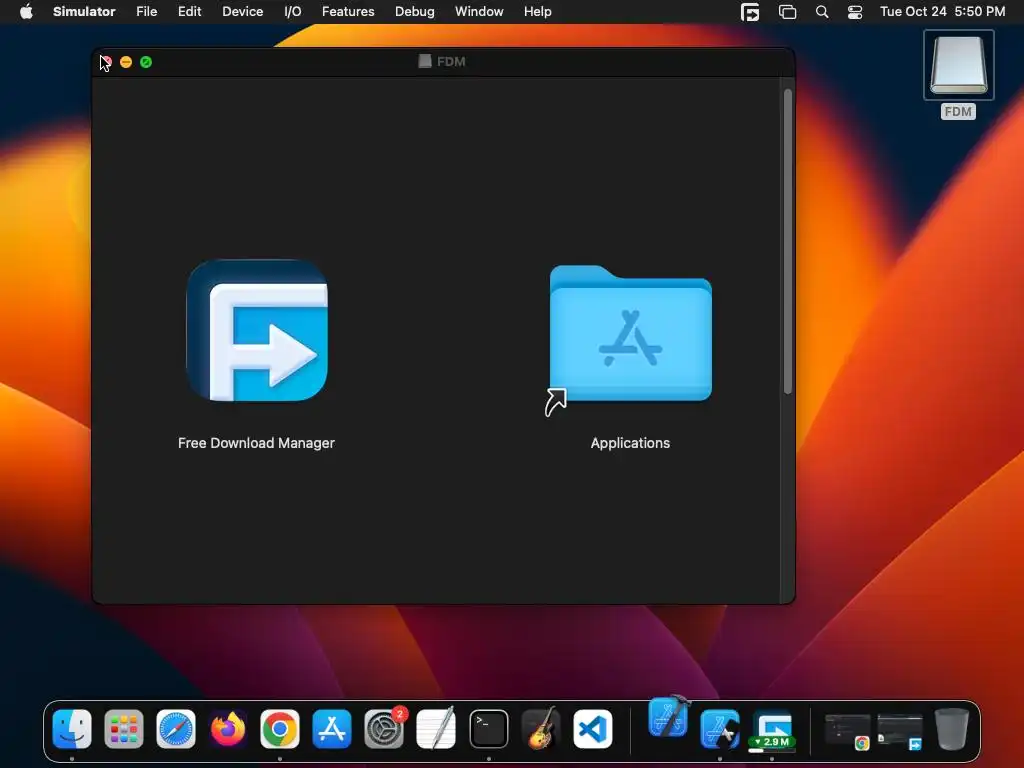Close the FDM window

coord(106,62)
